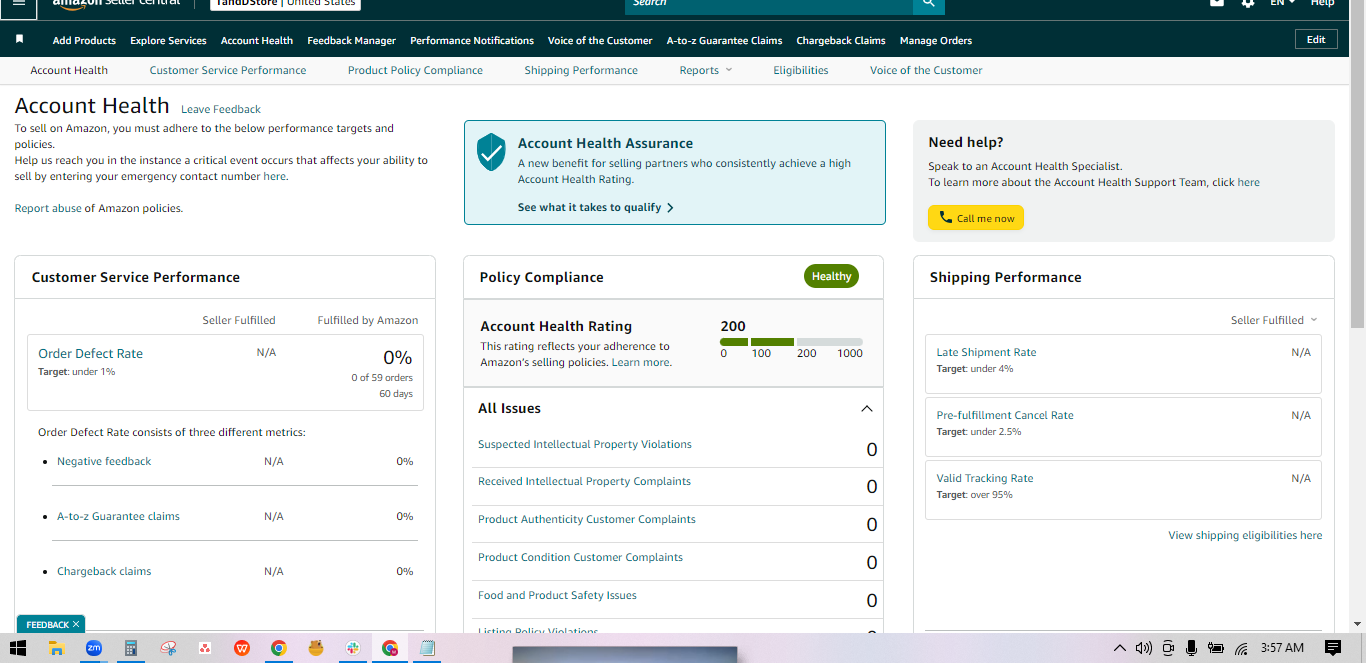1366x663 pixels.
Task: Click the Account Health Assurance shield icon
Action: pyautogui.click(x=491, y=152)
